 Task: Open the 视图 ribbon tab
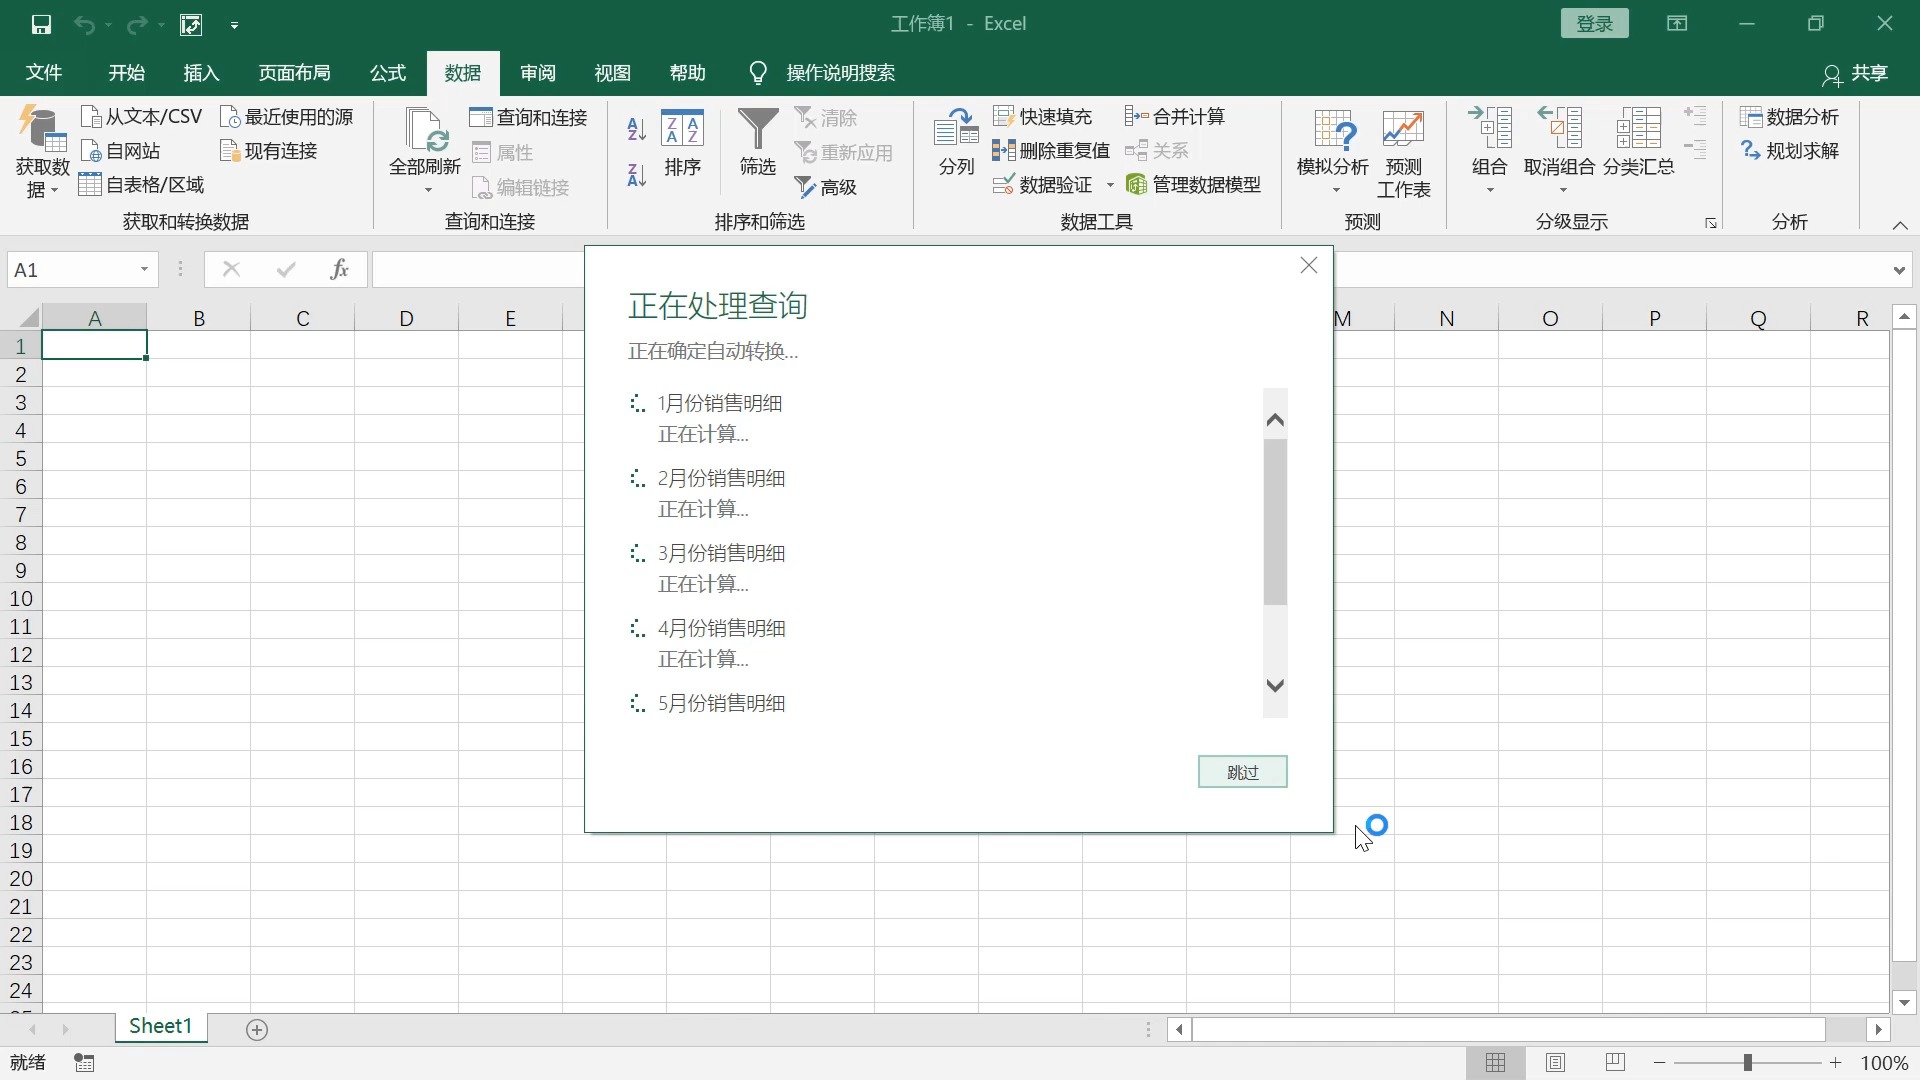coord(612,72)
